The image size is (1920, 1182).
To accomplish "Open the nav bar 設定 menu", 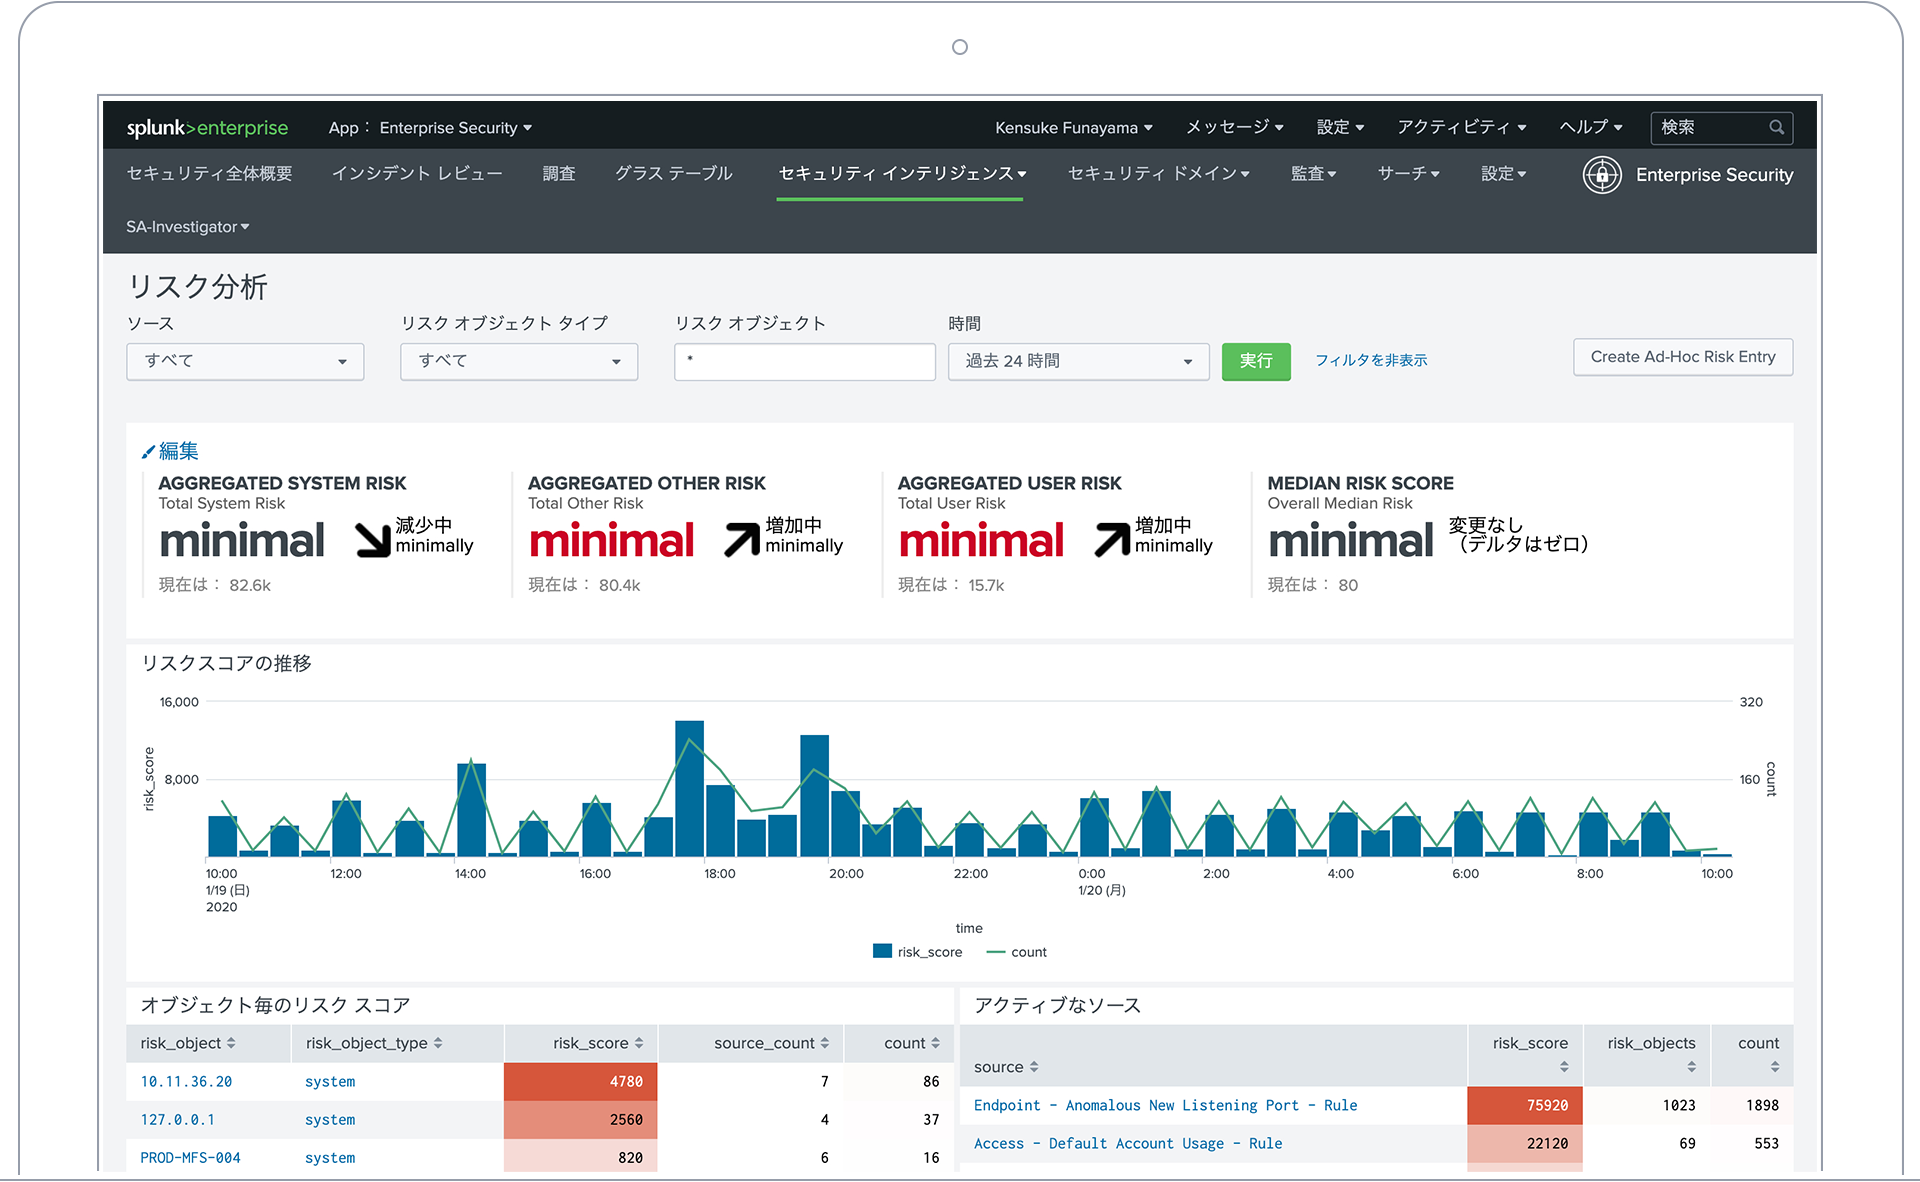I will tap(1503, 174).
